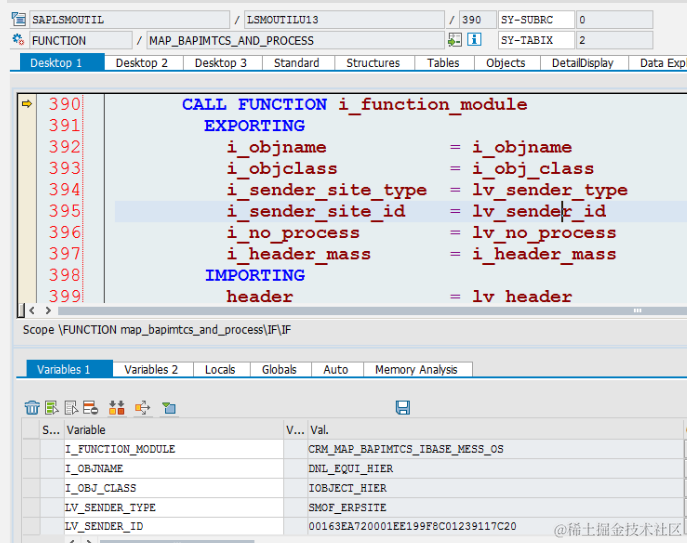
Task: Click the delete variables trash icon
Action: [32, 408]
